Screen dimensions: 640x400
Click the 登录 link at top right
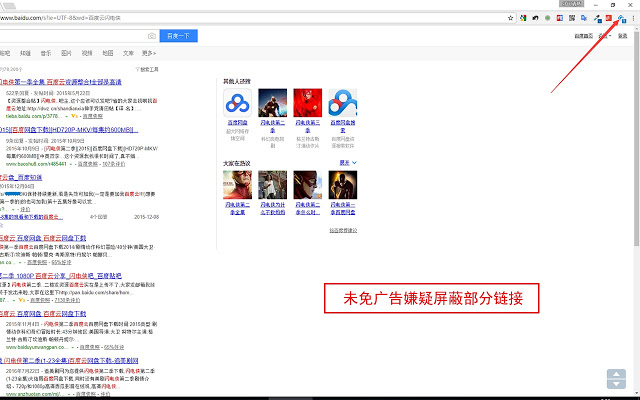point(622,36)
